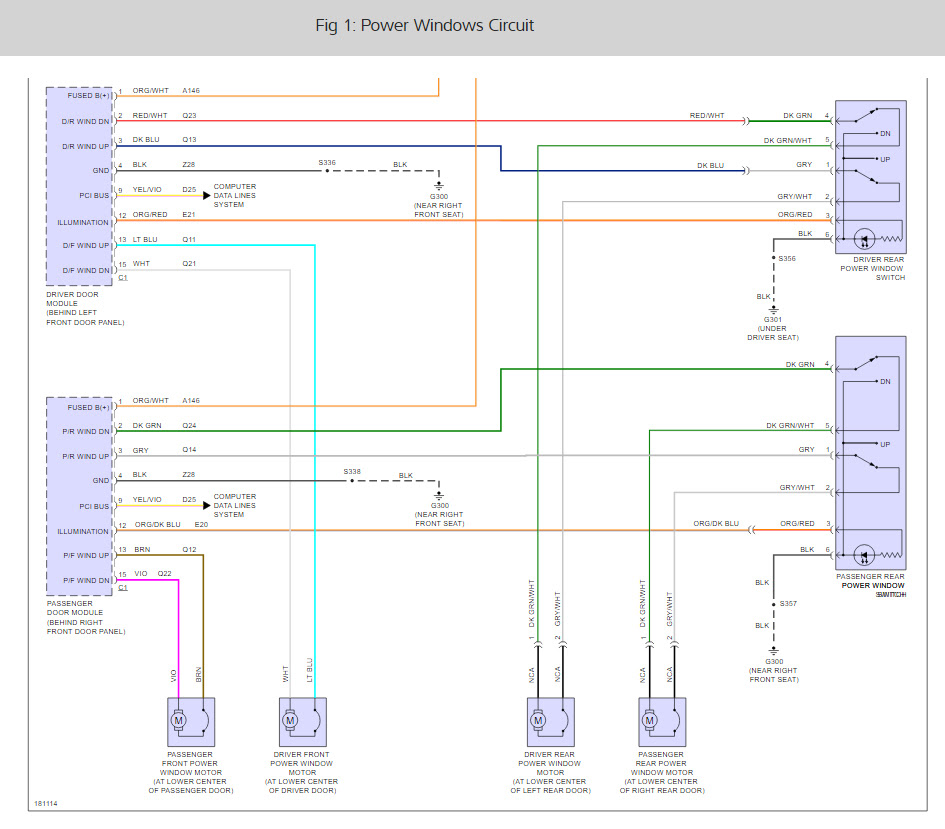Click the 'GRY Q14' wire label

[x=164, y=450]
